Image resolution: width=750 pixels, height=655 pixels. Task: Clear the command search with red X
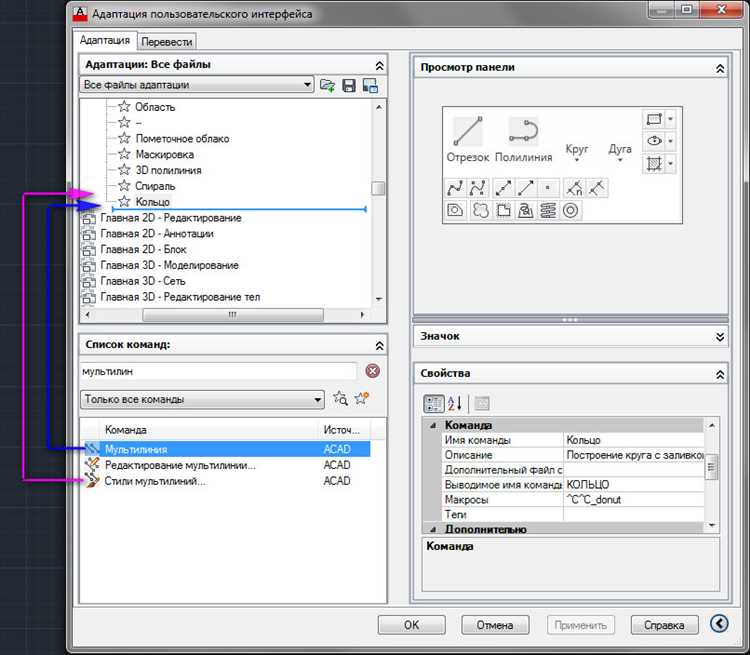click(373, 371)
